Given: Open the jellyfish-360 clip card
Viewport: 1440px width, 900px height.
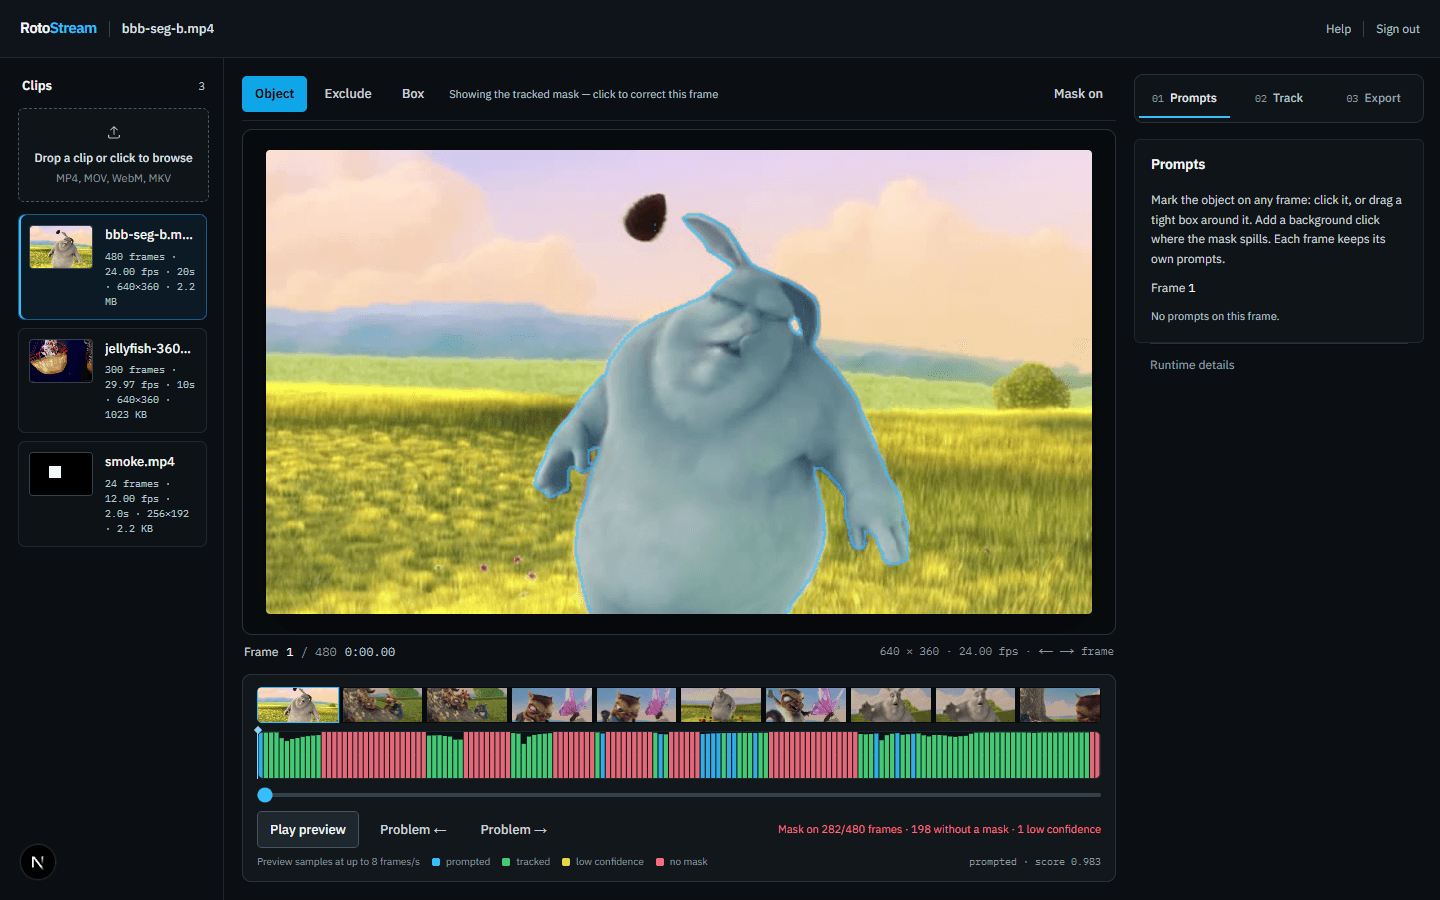Looking at the screenshot, I should 113,381.
